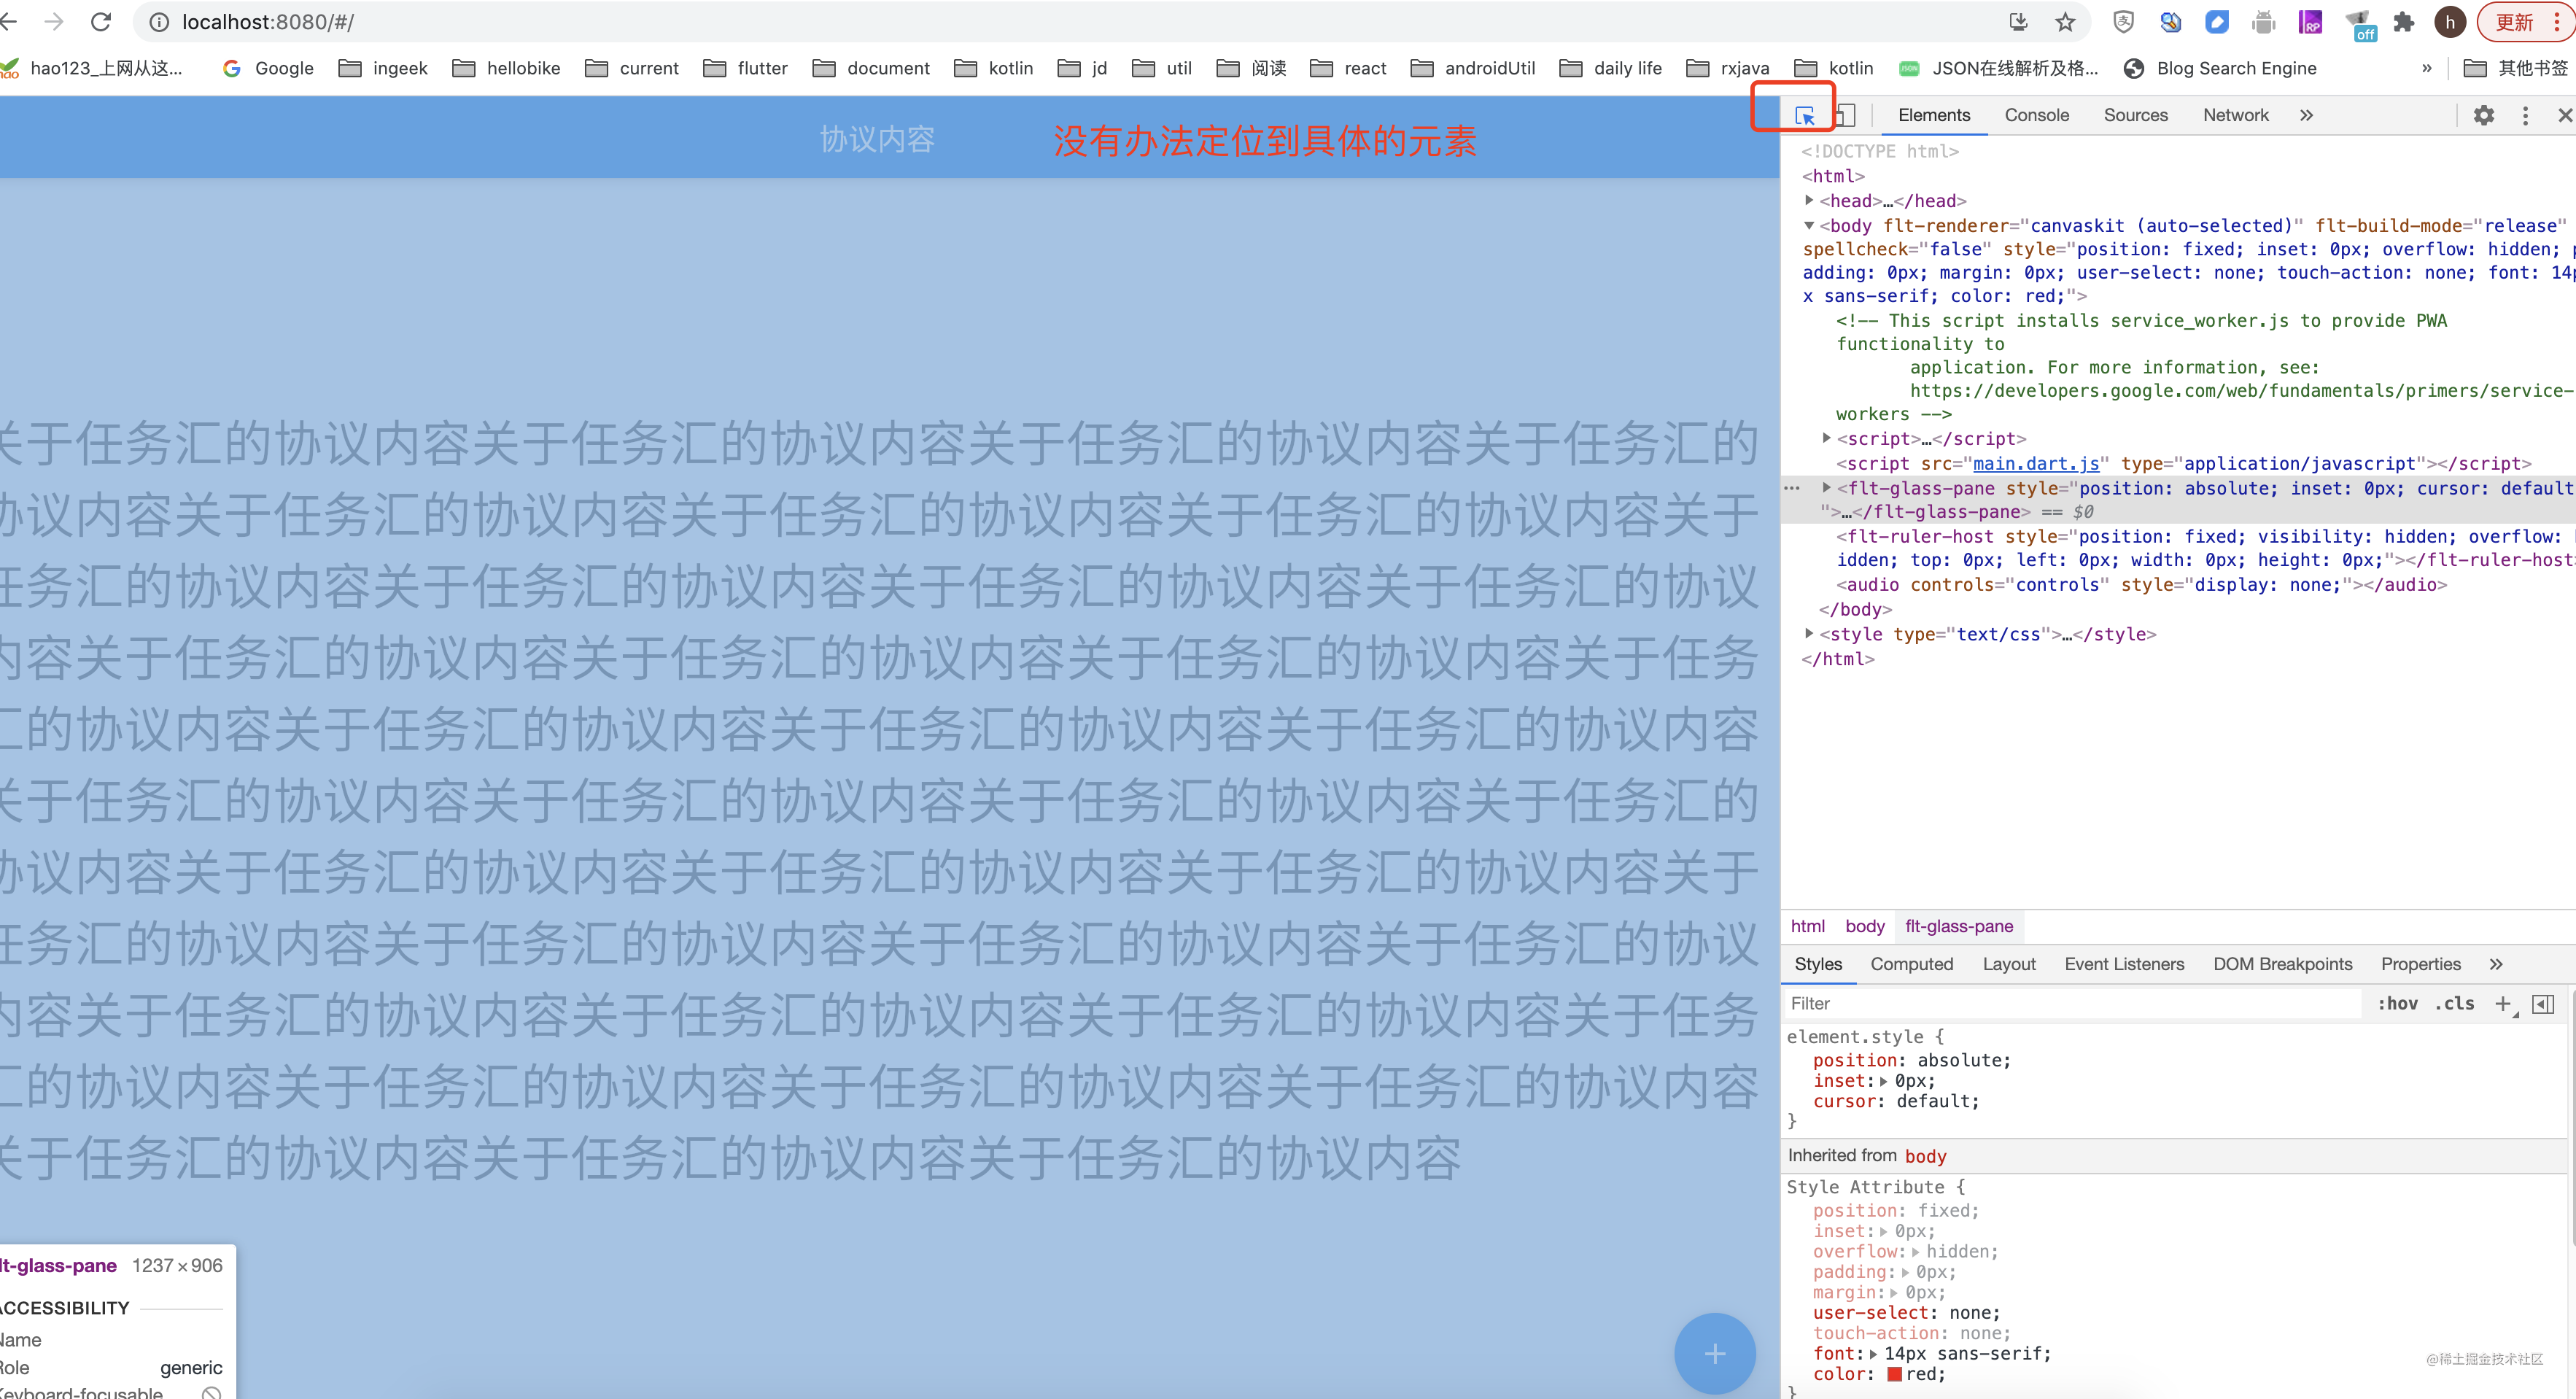Select body in the breadcrumb bar
Image resolution: width=2576 pixels, height=1399 pixels.
click(1864, 926)
